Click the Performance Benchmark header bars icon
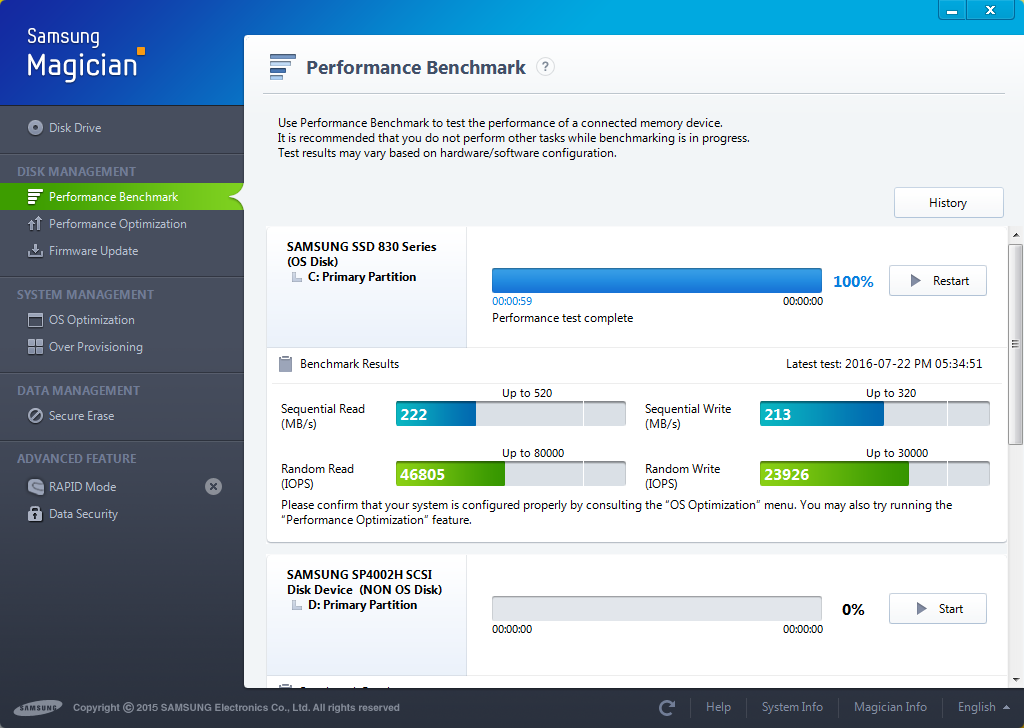 pyautogui.click(x=283, y=67)
